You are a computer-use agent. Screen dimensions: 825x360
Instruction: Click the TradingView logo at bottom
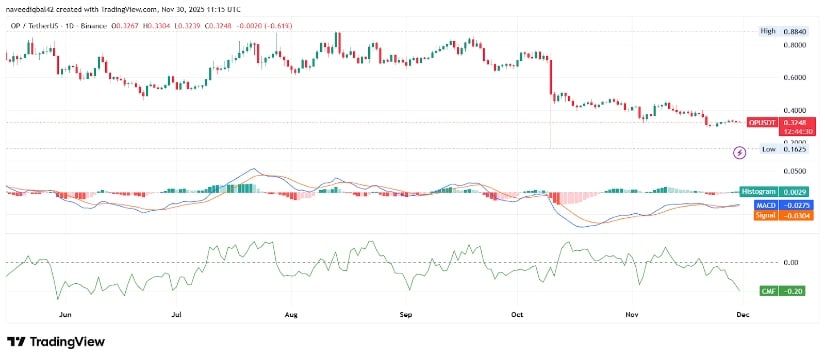click(56, 342)
